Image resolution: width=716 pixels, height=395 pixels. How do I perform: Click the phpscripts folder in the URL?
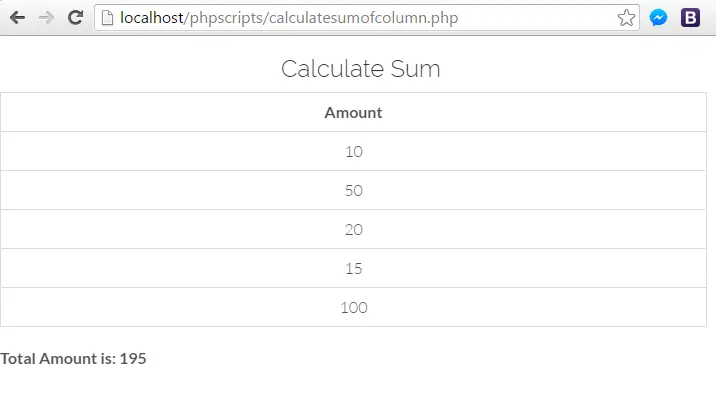tap(226, 18)
